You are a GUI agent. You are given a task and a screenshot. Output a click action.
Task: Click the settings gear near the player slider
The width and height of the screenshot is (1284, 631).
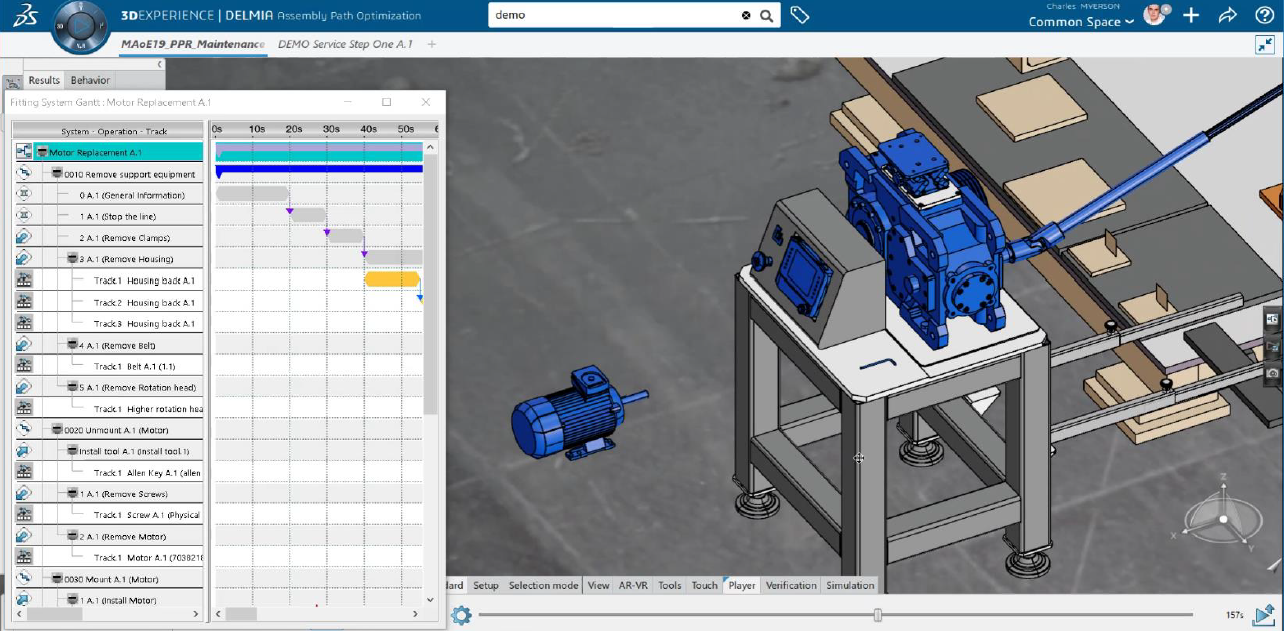461,615
